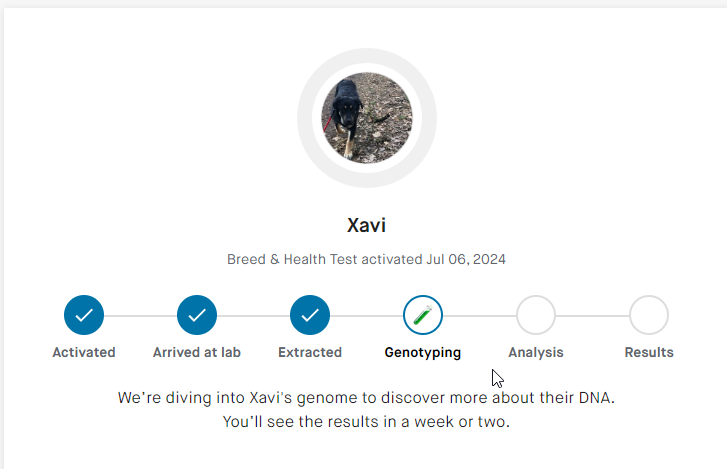
Task: Click the Xavi name heading
Action: [367, 226]
